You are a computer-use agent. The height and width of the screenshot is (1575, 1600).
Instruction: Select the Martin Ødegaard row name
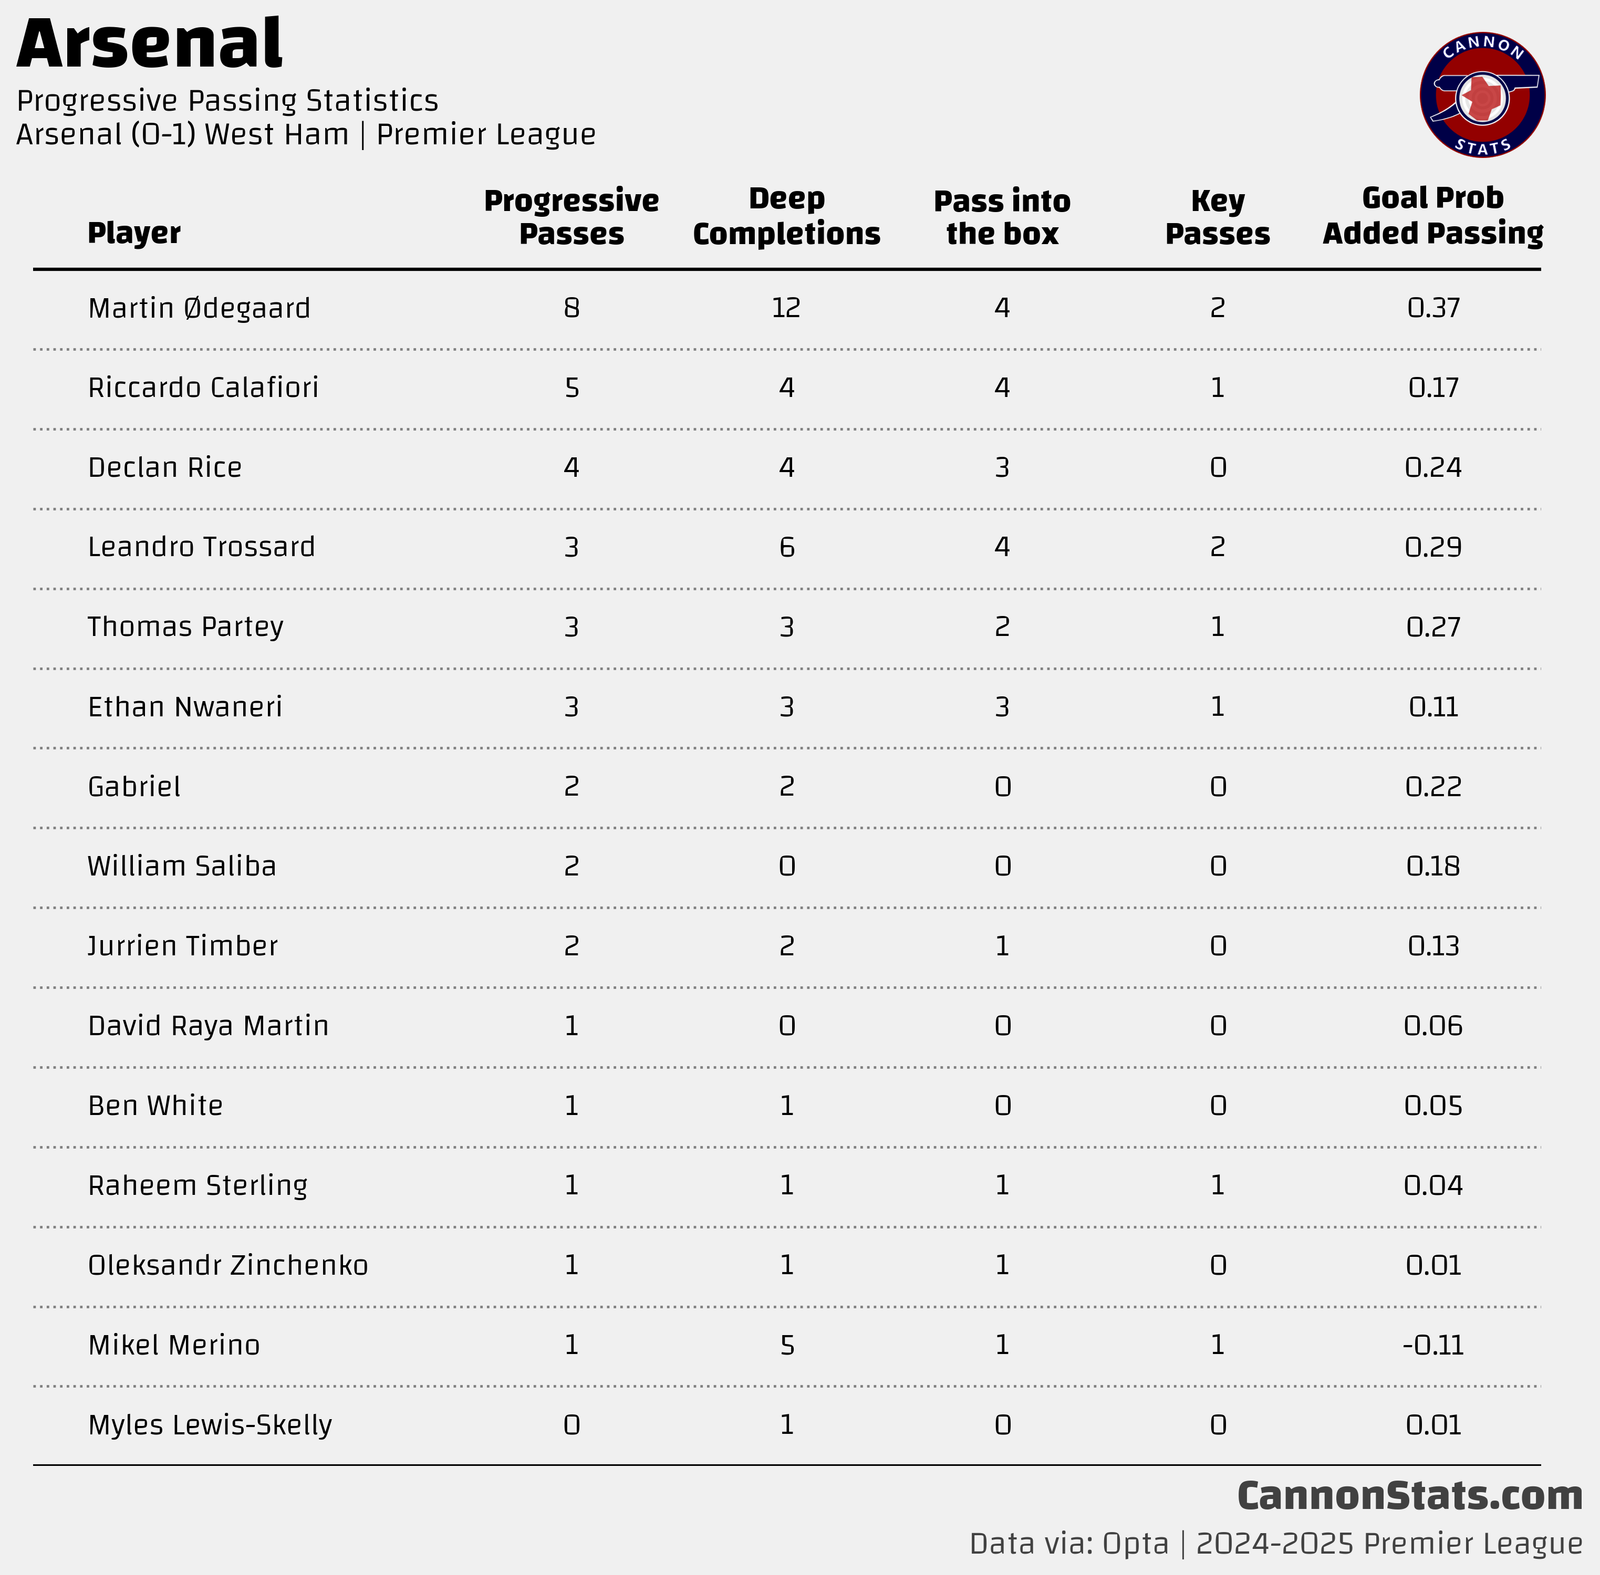[x=199, y=308]
